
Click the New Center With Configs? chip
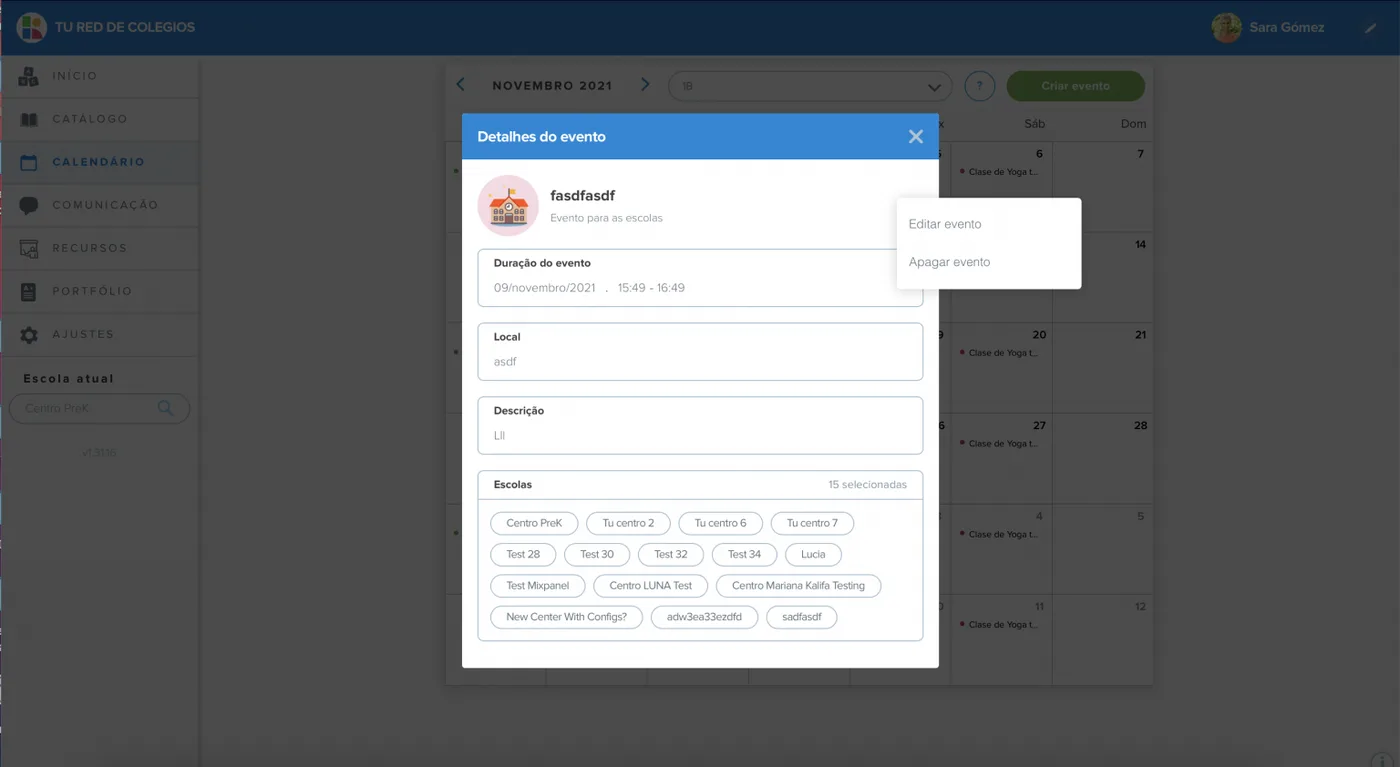click(566, 617)
